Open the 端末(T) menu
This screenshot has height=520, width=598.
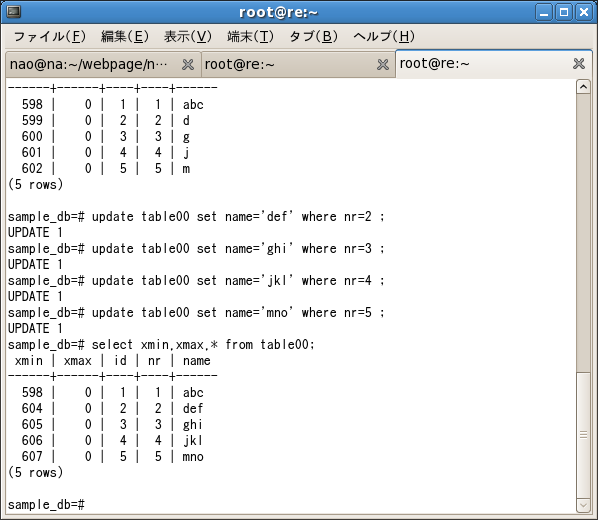tap(250, 37)
